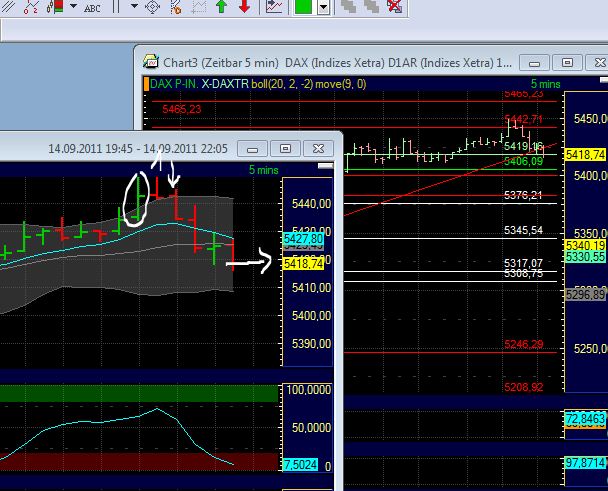
Task: Click the green color swatch
Action: (x=304, y=7)
